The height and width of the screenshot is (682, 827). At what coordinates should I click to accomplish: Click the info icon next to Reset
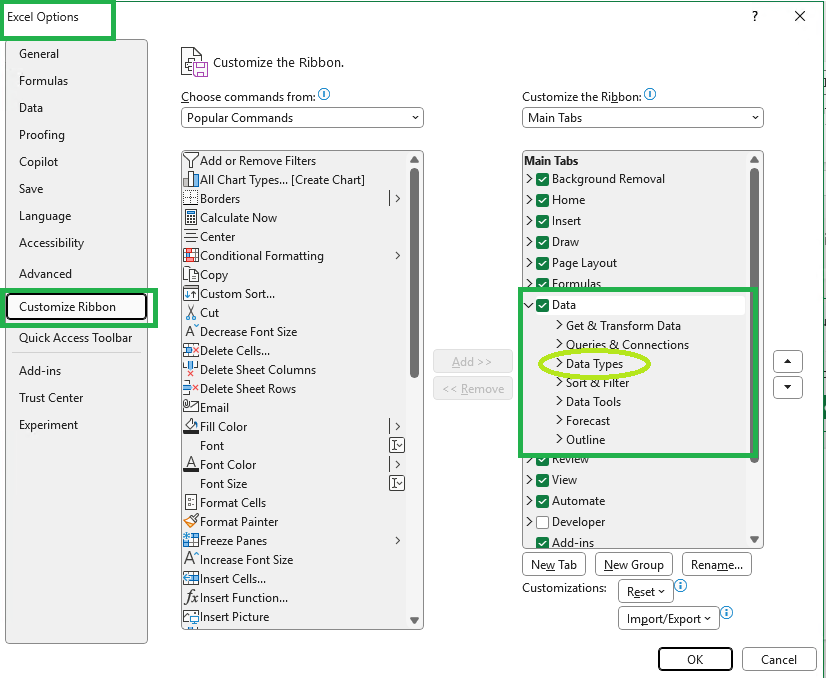point(680,585)
